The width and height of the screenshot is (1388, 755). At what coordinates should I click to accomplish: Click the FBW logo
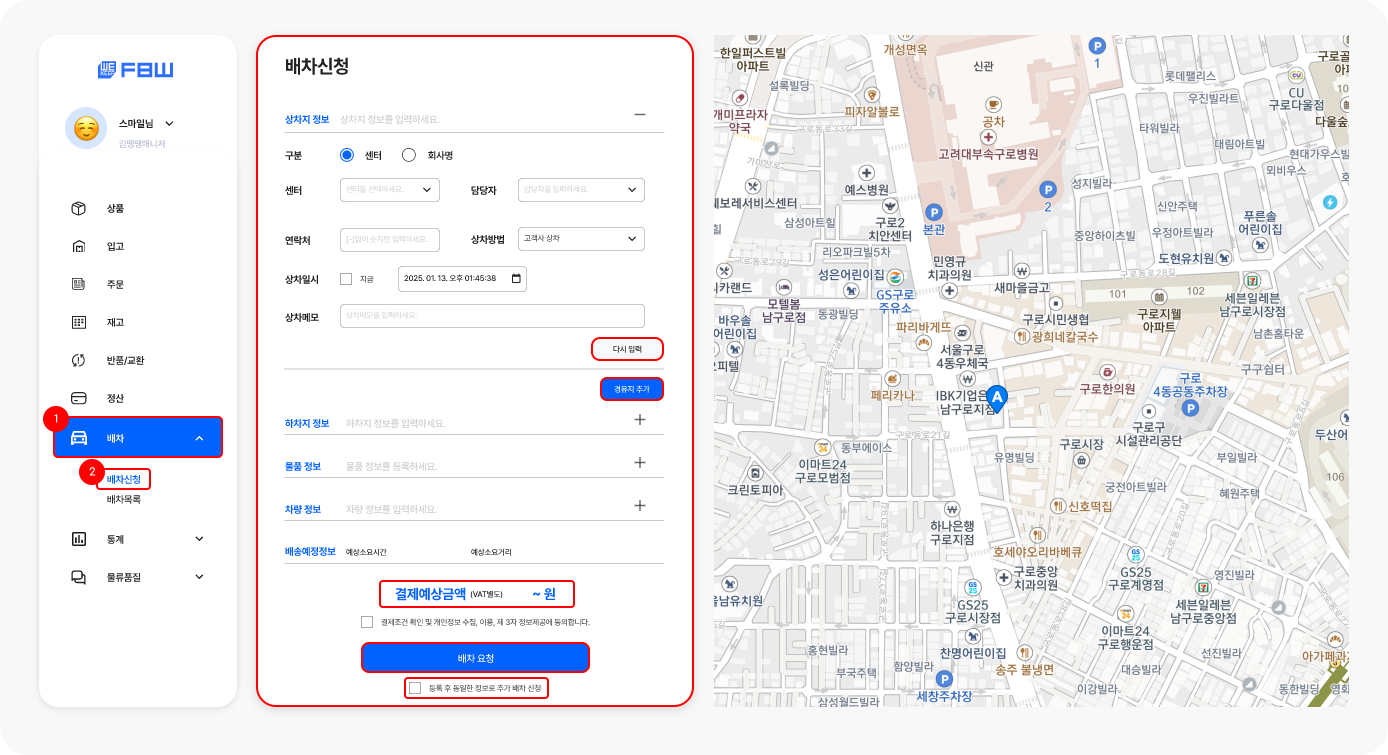135,70
